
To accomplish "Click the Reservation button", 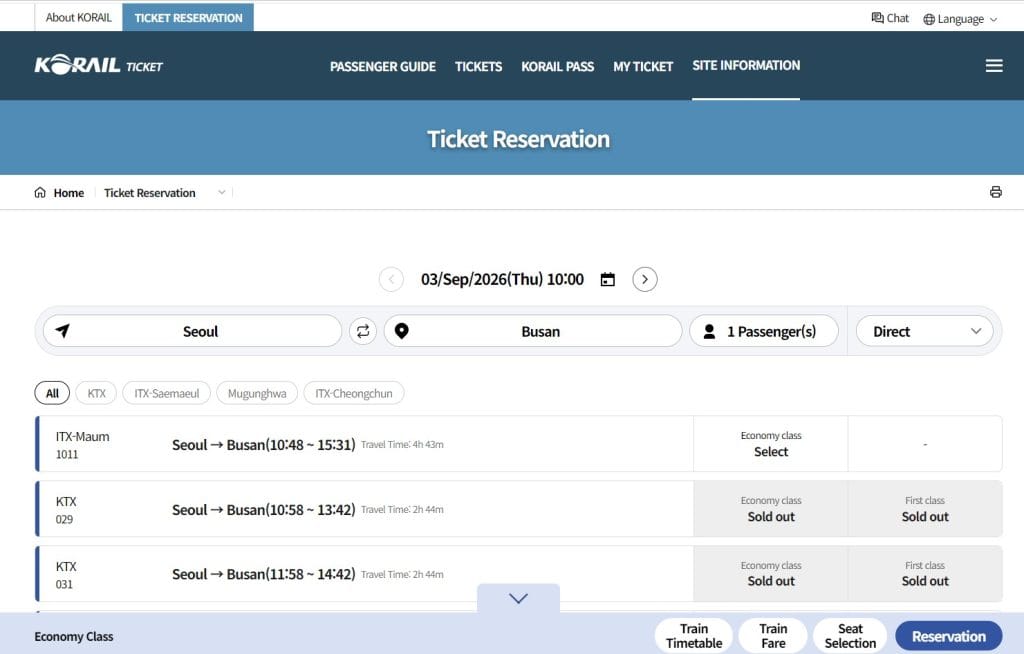I will pyautogui.click(x=949, y=636).
